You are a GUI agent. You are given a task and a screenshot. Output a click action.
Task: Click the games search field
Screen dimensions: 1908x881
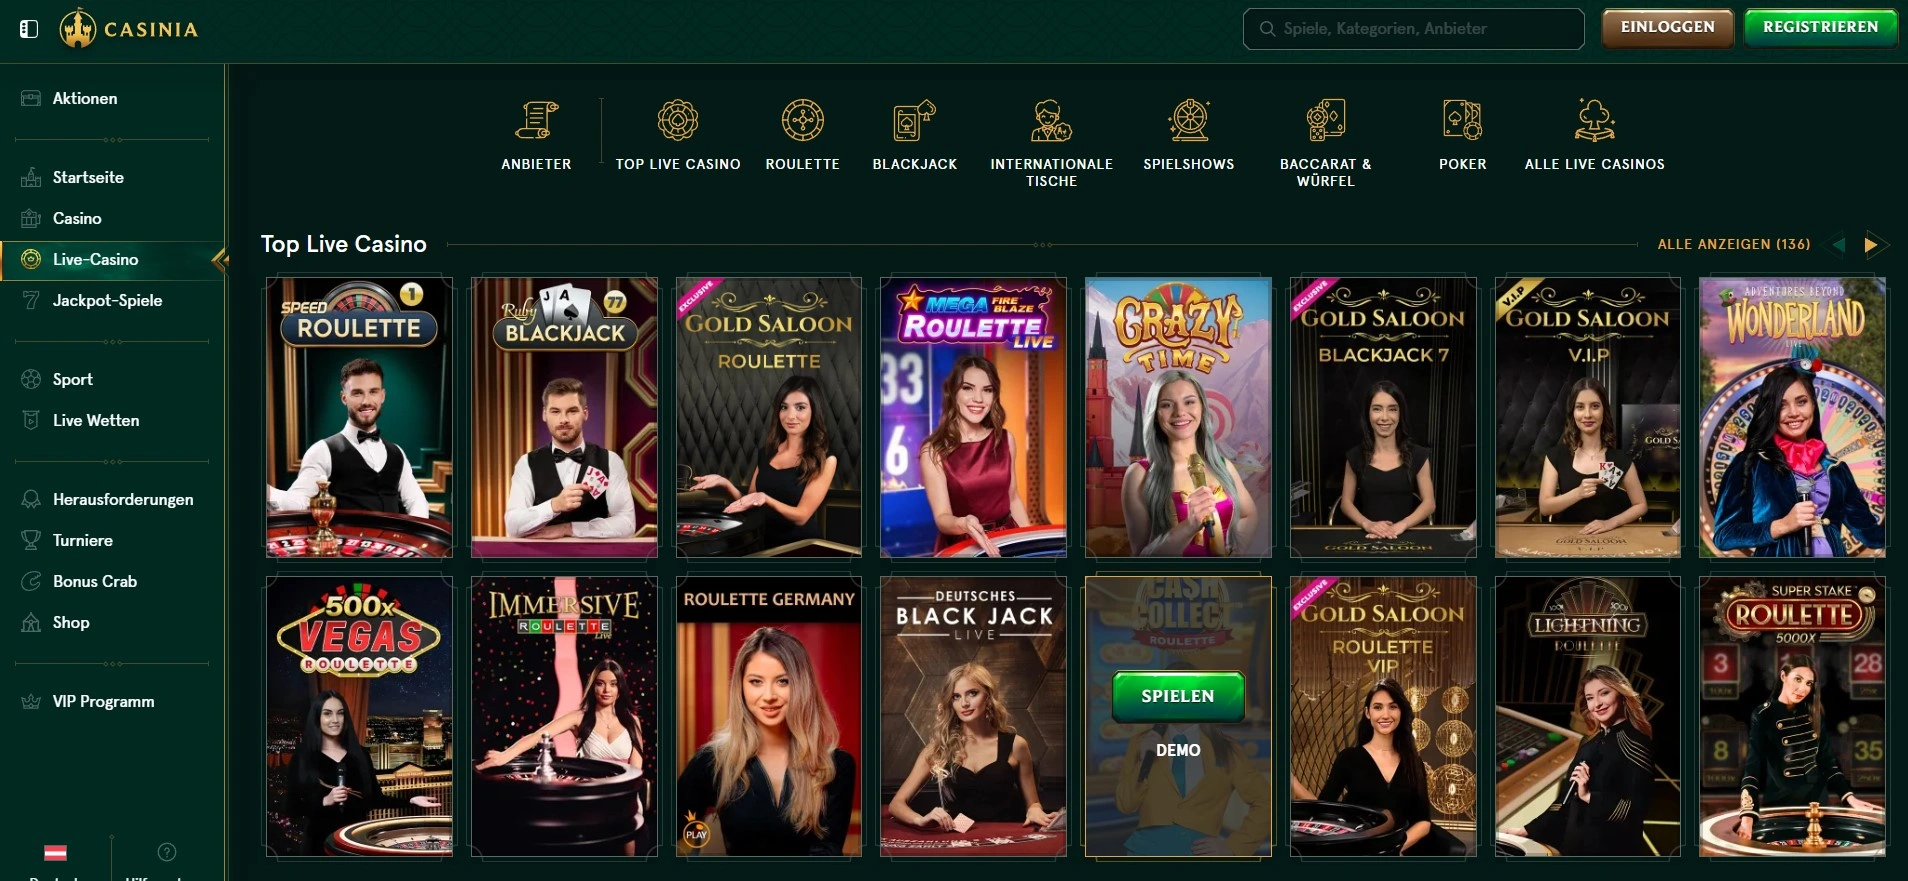pyautogui.click(x=1413, y=29)
